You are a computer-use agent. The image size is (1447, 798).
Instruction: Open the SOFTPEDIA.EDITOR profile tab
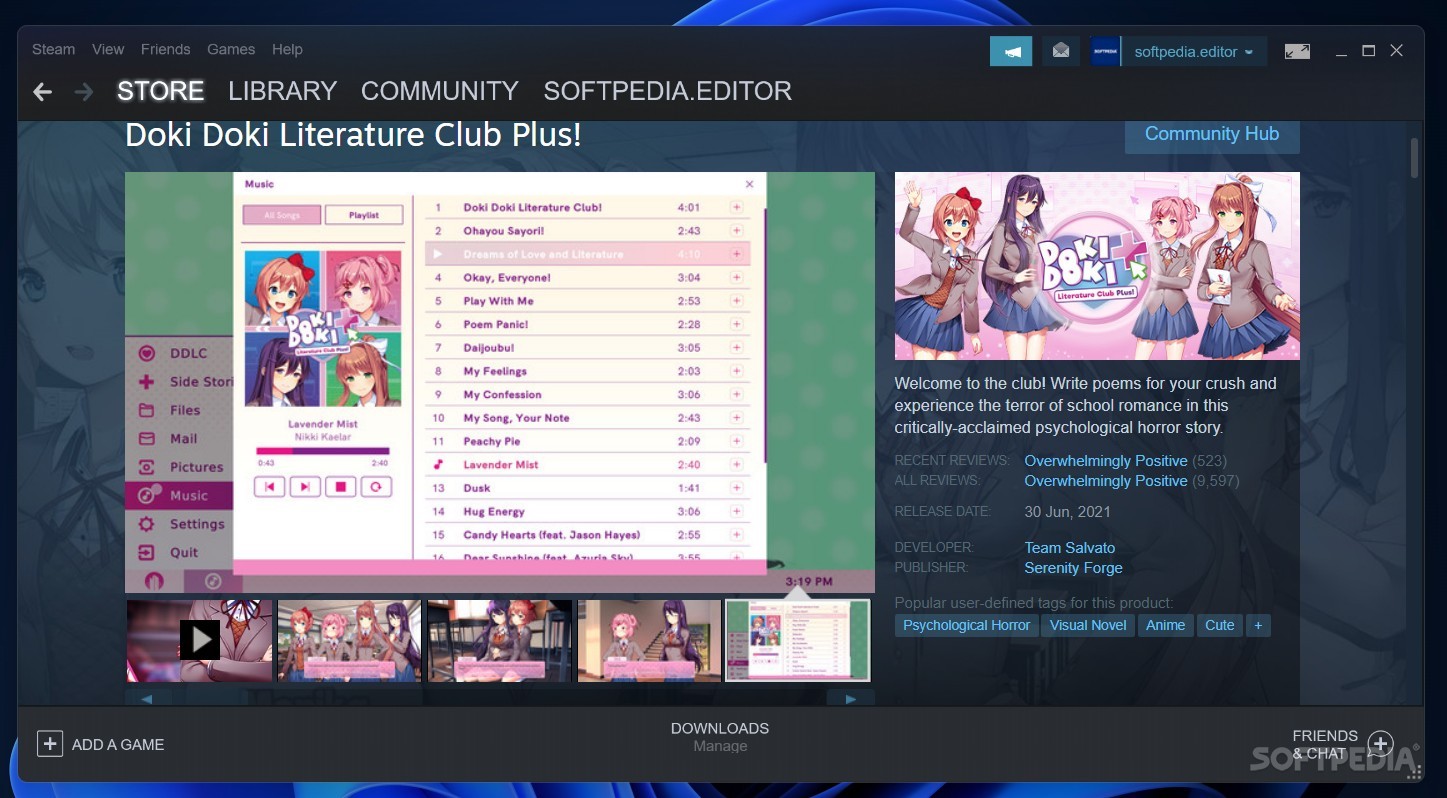(667, 91)
